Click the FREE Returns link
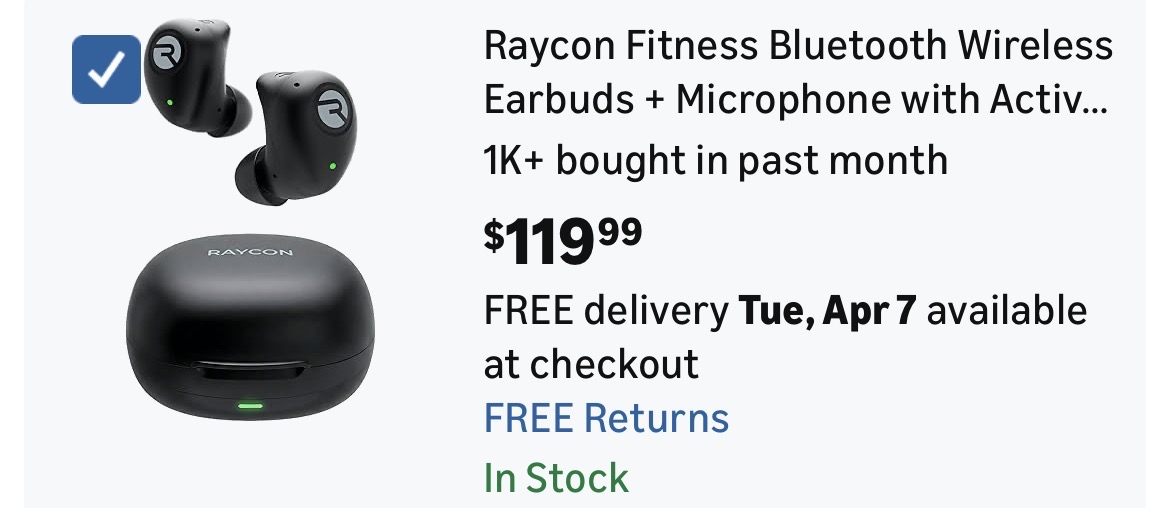The height and width of the screenshot is (508, 1170). [607, 418]
